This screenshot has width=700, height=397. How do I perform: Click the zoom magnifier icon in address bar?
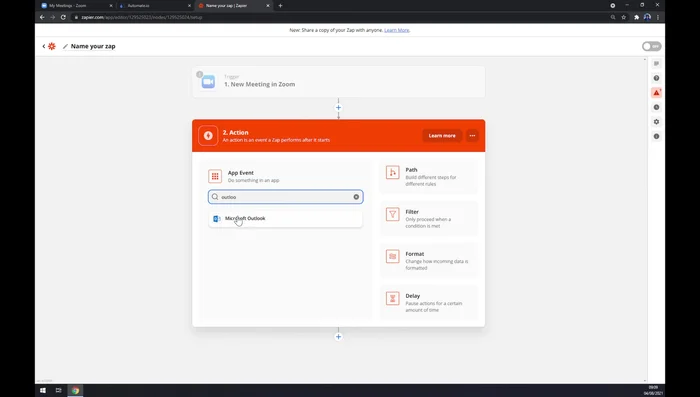click(613, 17)
